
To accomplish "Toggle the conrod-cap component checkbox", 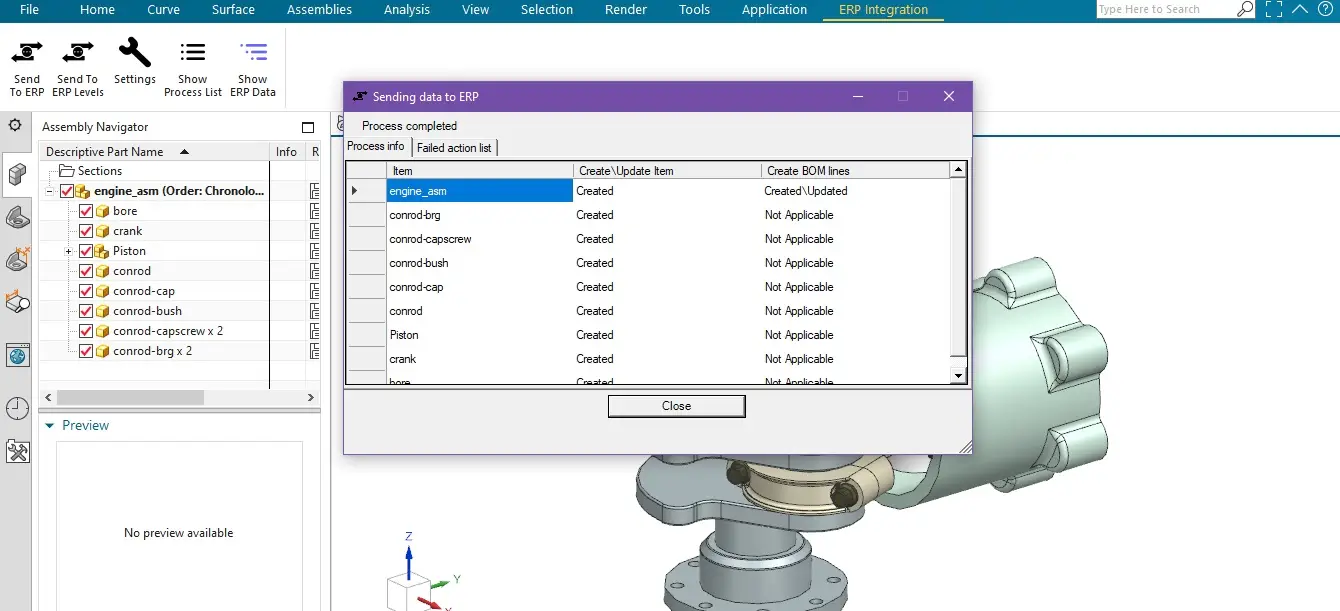I will click(x=86, y=290).
